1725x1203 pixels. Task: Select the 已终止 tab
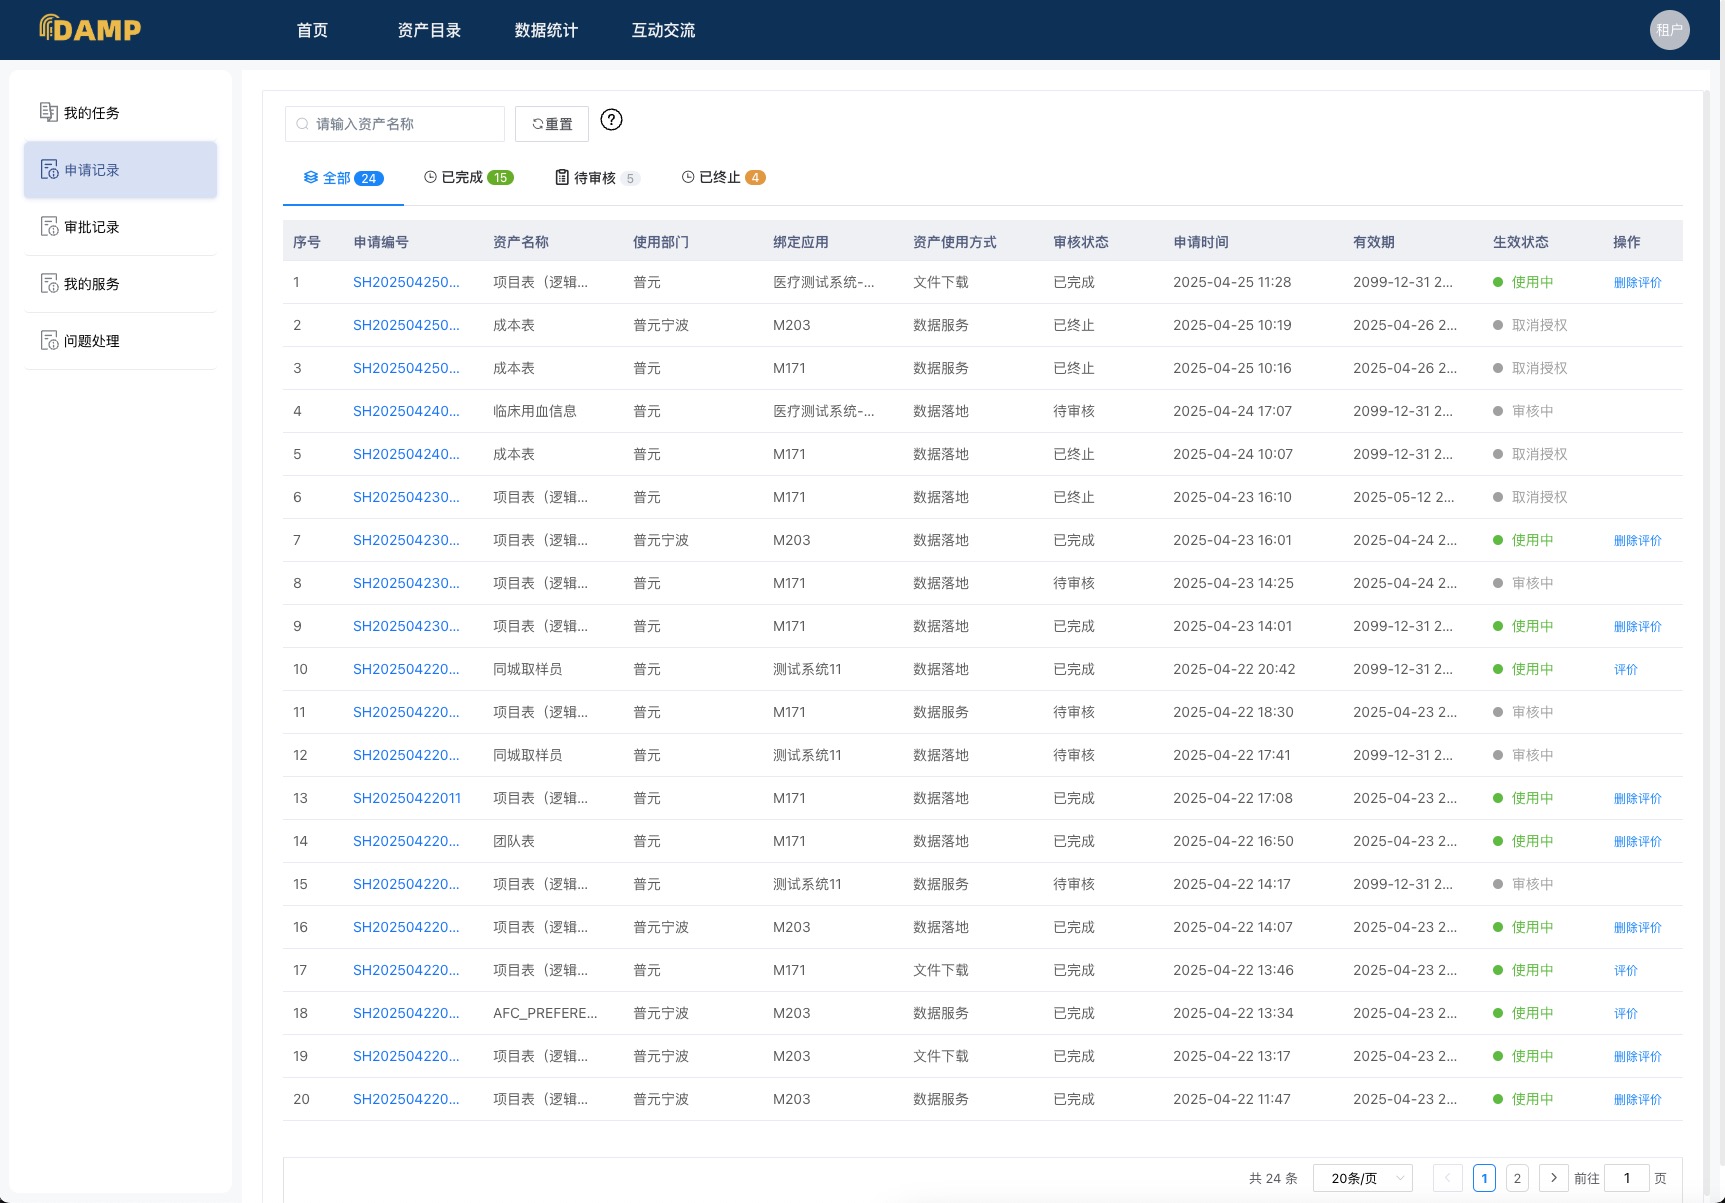coord(723,178)
